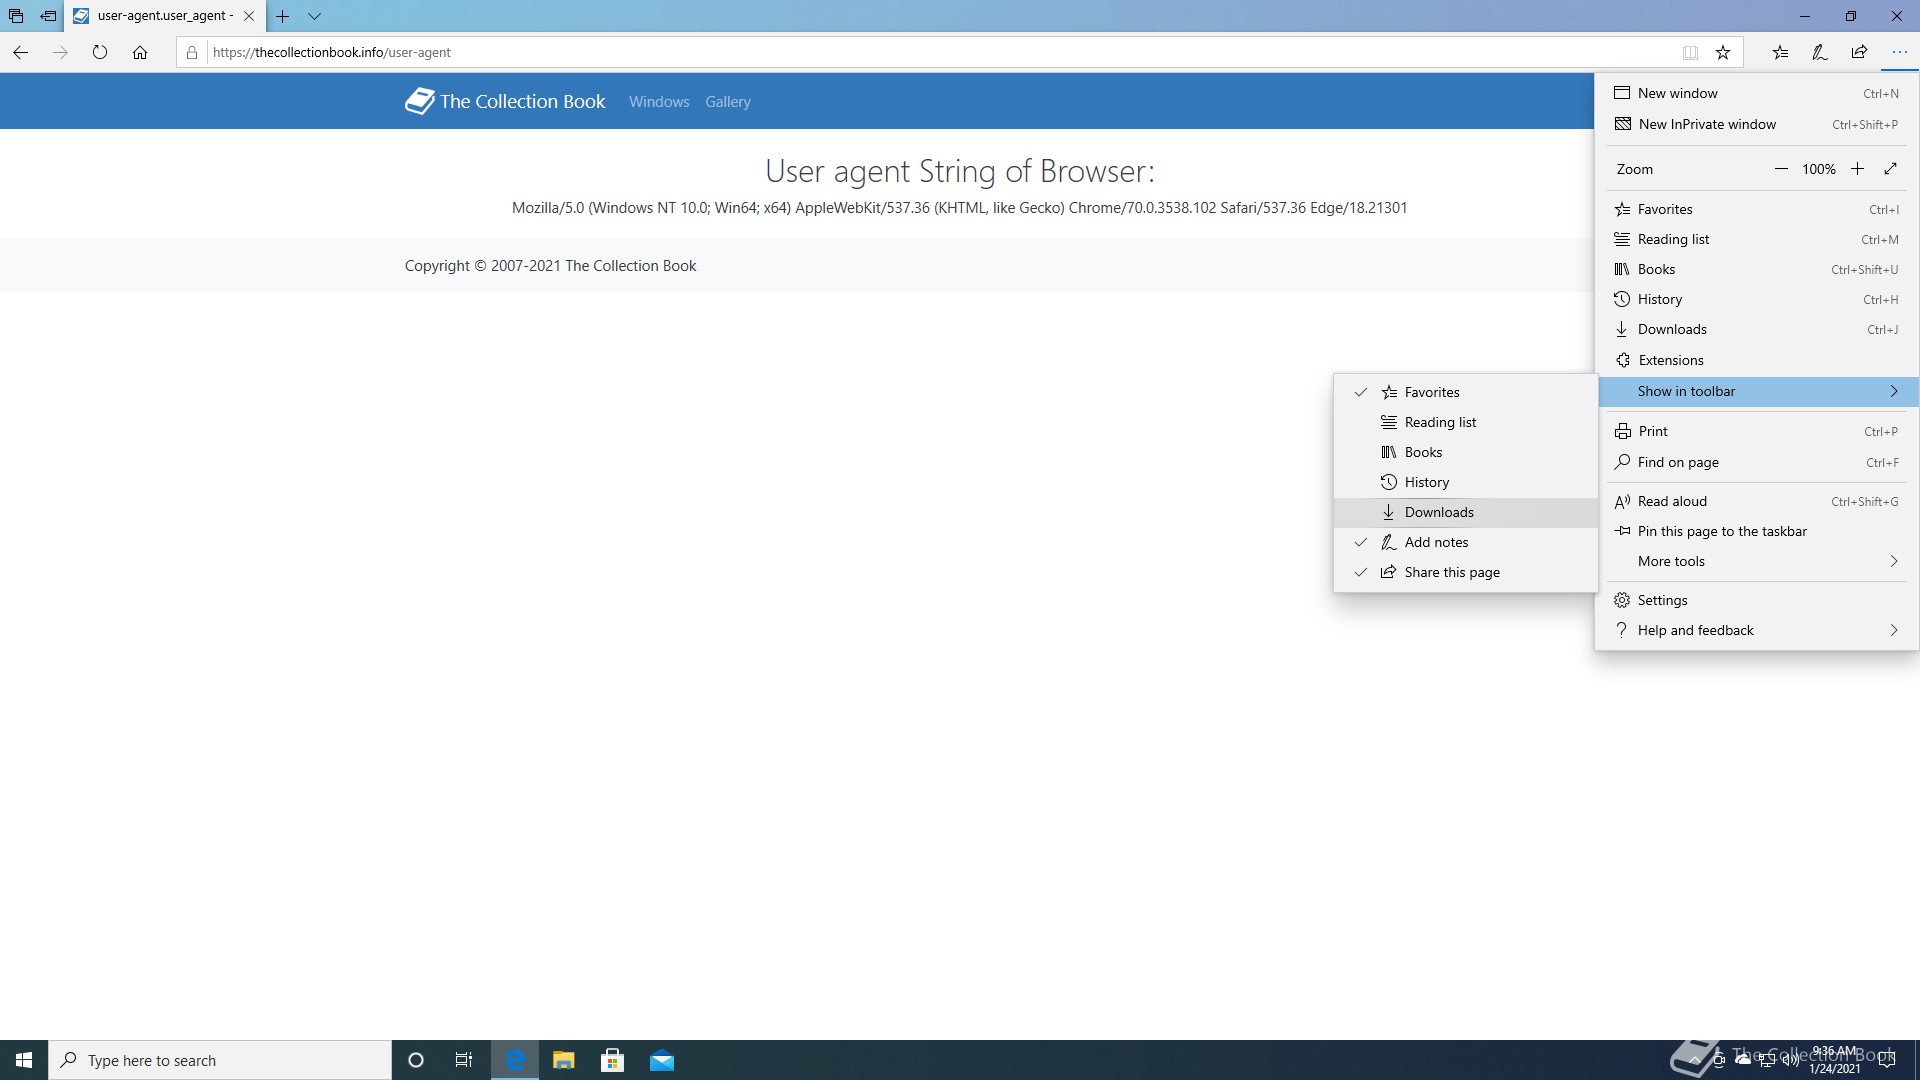Click Share this page toolbar icon
Image resolution: width=1920 pixels, height=1080 pixels.
pos(1859,52)
